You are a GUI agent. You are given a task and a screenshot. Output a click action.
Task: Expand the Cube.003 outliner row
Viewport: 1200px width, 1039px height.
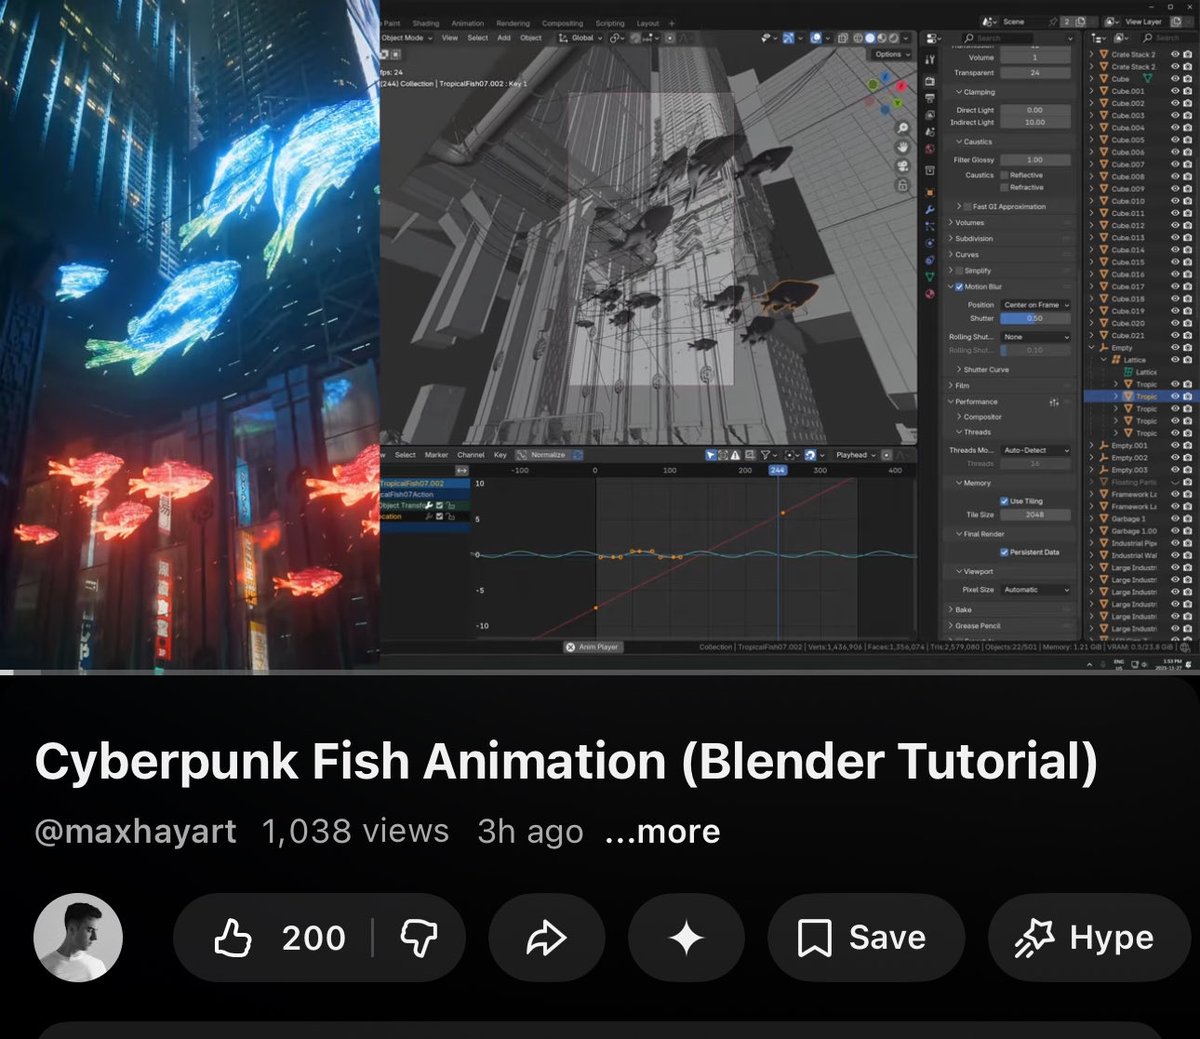[x=1092, y=116]
